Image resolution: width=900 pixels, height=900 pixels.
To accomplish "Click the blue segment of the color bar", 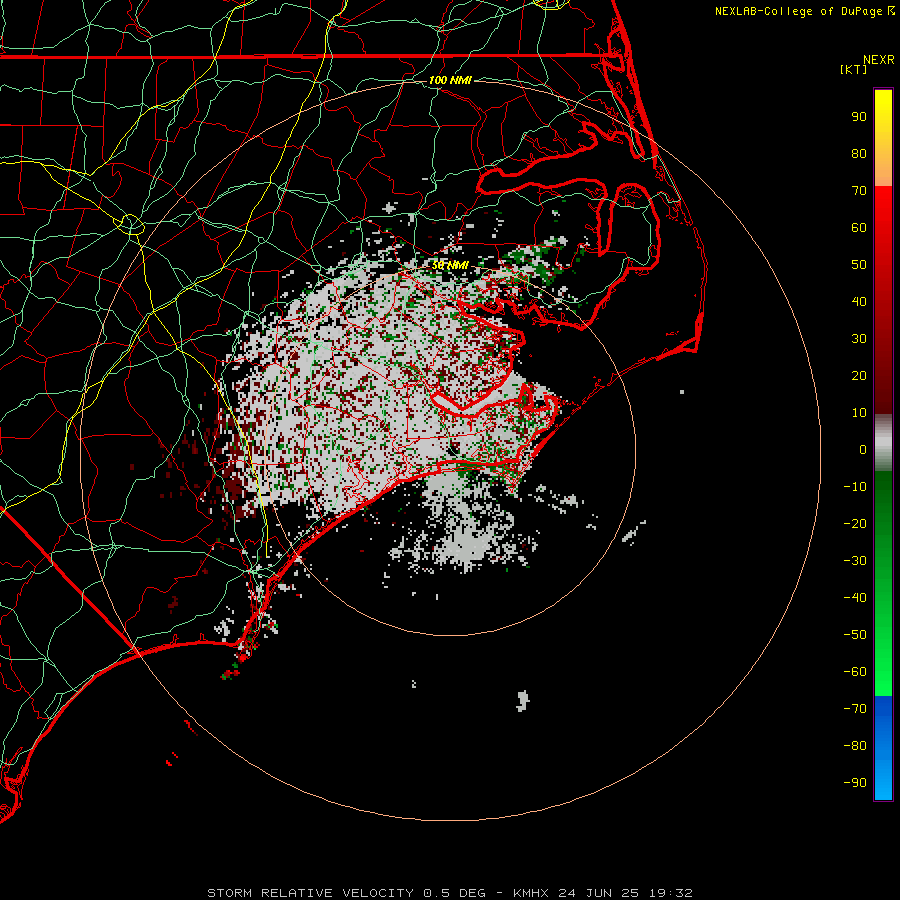I will coord(883,748).
